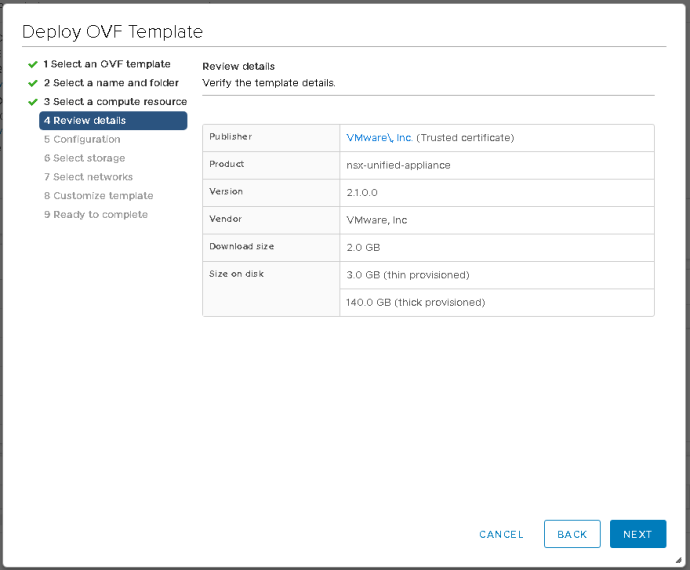Jump to step 5 Configuration

pyautogui.click(x=82, y=140)
